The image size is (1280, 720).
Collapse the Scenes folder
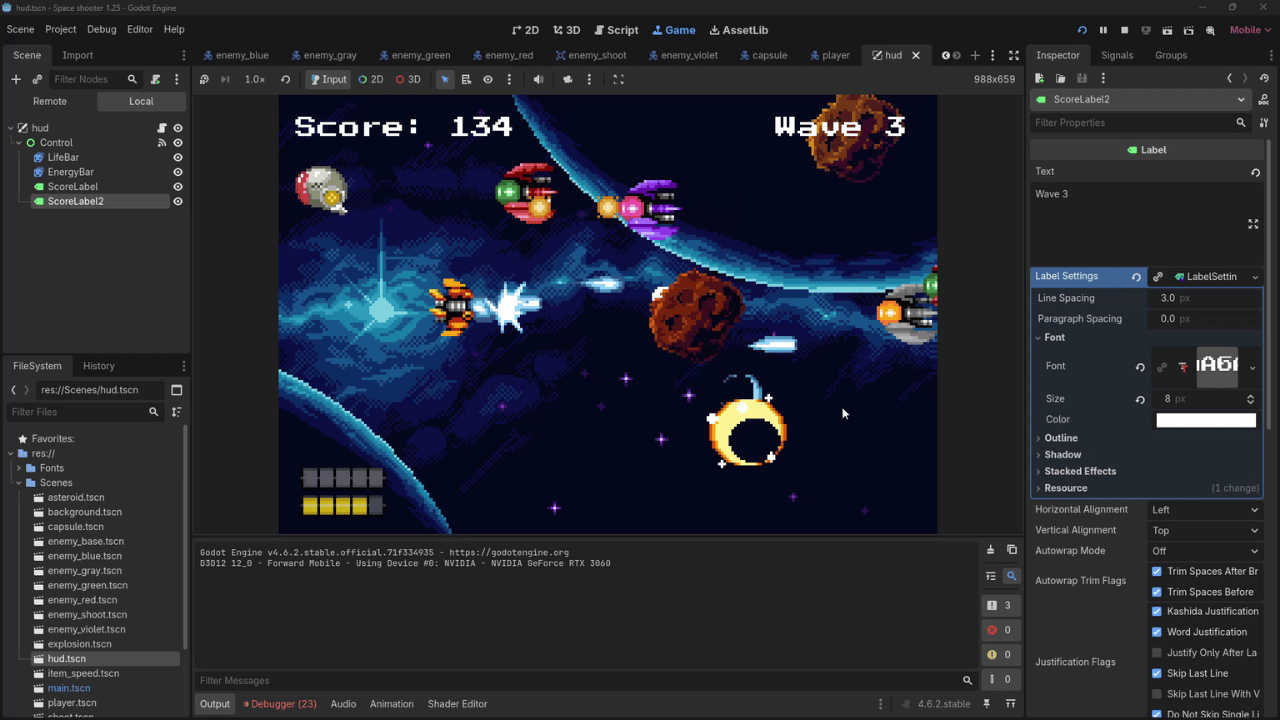pos(19,483)
